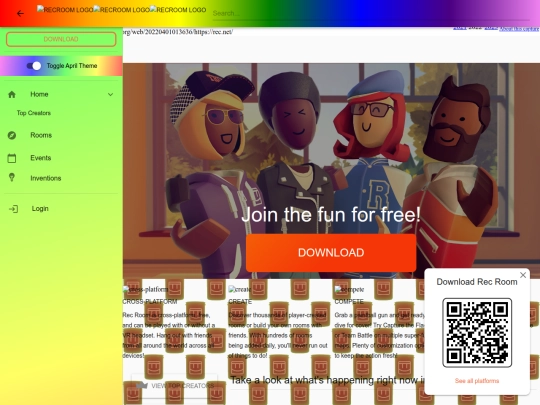540x405 pixels.
Task: Click the Download Rec Room popup title
Action: (477, 282)
